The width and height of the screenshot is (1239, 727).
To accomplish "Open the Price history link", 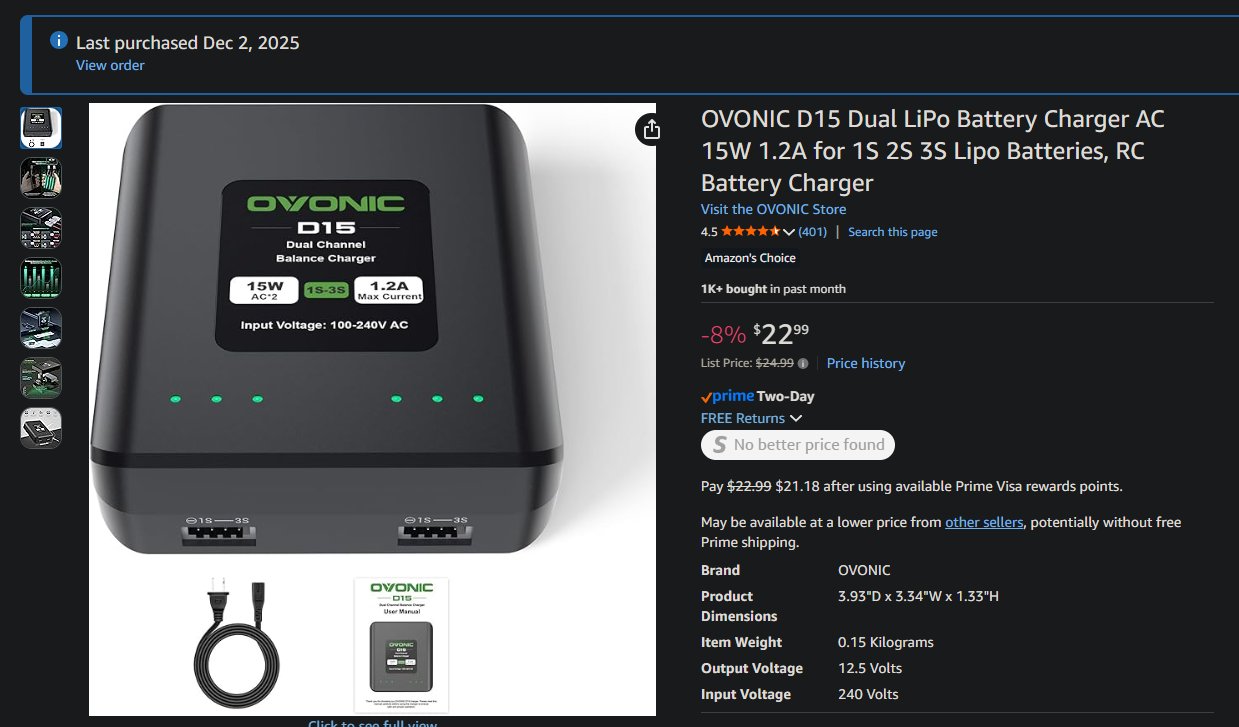I will coord(866,363).
